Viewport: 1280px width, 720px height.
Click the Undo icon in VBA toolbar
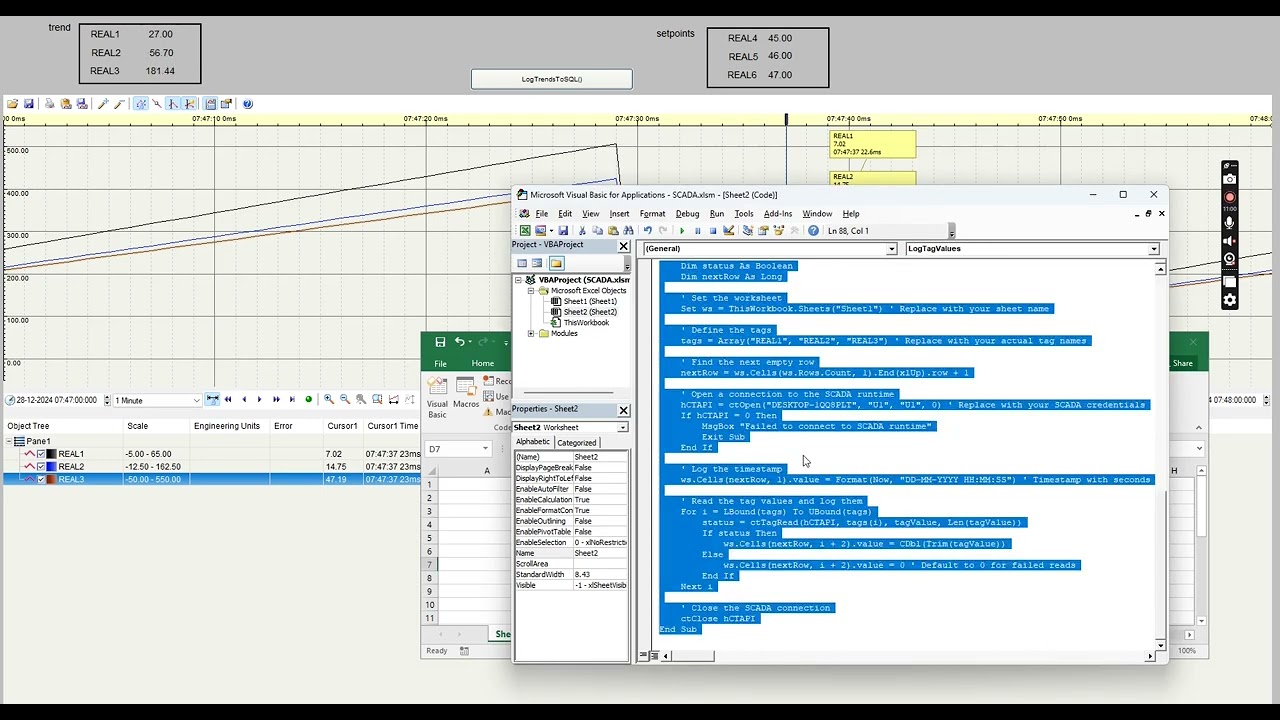coord(648,231)
